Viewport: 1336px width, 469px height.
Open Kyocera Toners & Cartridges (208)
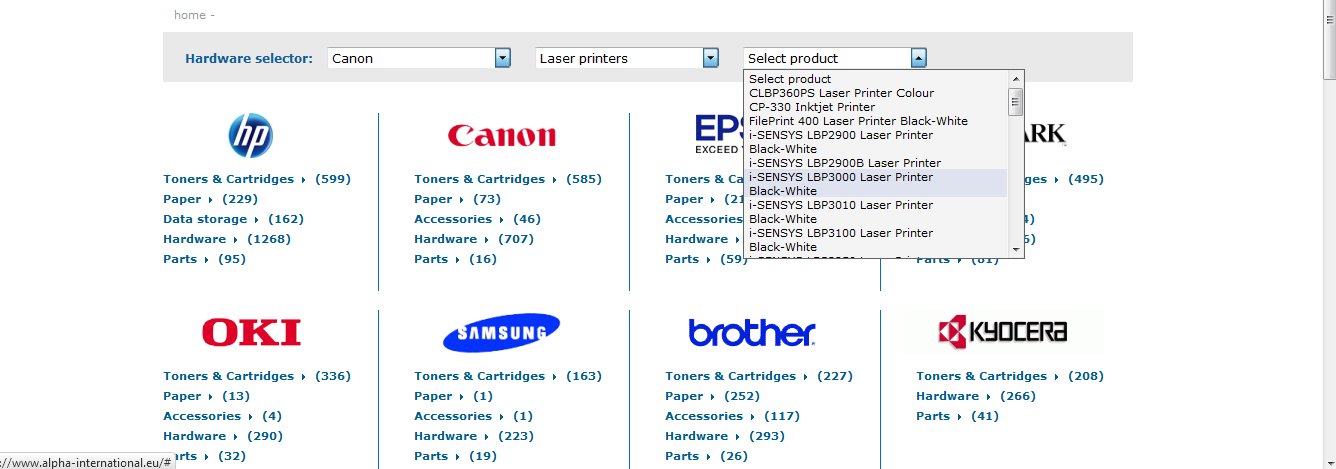(x=1010, y=376)
